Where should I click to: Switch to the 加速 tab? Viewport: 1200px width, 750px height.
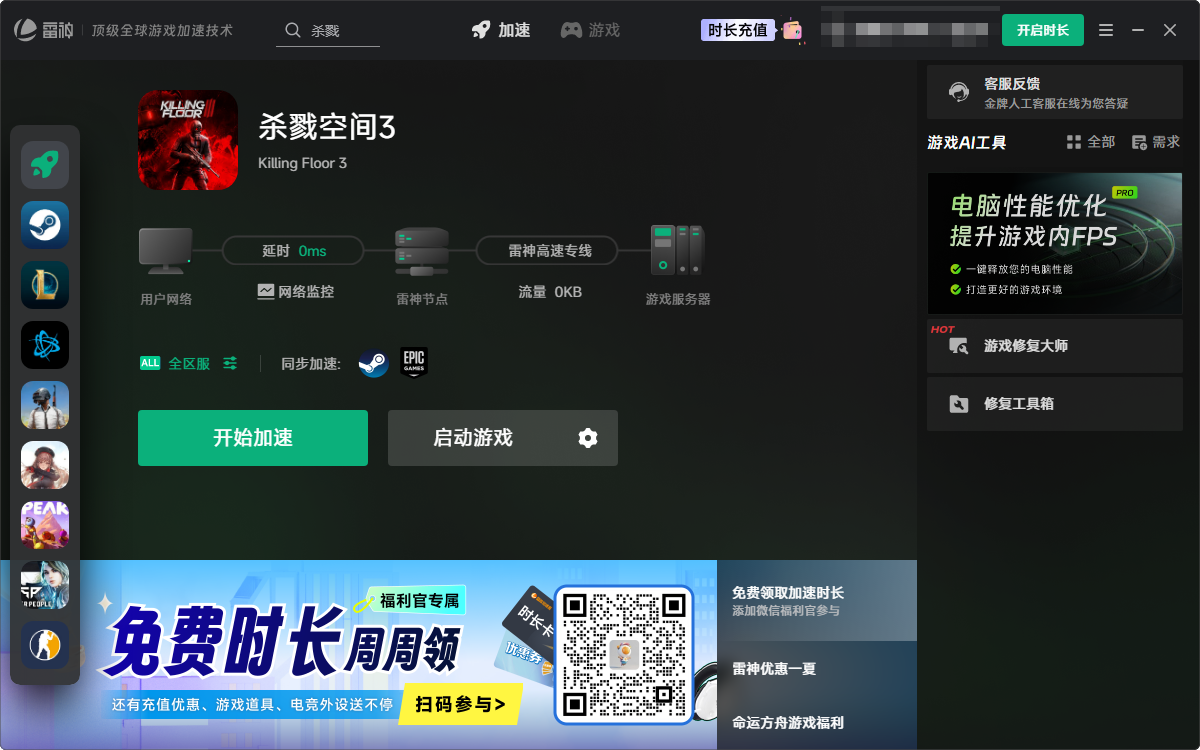click(x=500, y=30)
